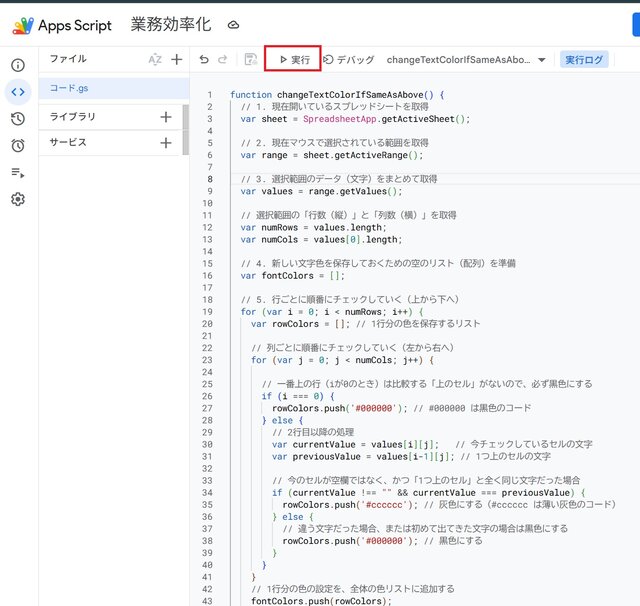Sort files alphabetically with AZ icon
640x606 pixels.
click(x=155, y=60)
